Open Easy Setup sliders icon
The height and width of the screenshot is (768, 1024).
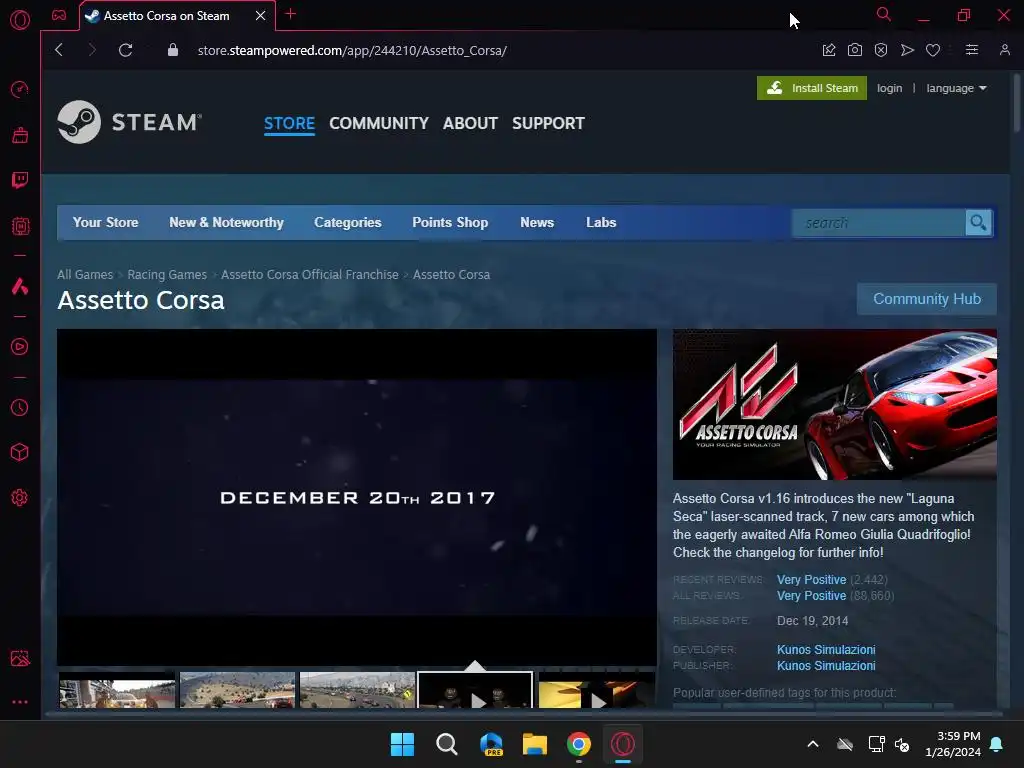click(972, 50)
